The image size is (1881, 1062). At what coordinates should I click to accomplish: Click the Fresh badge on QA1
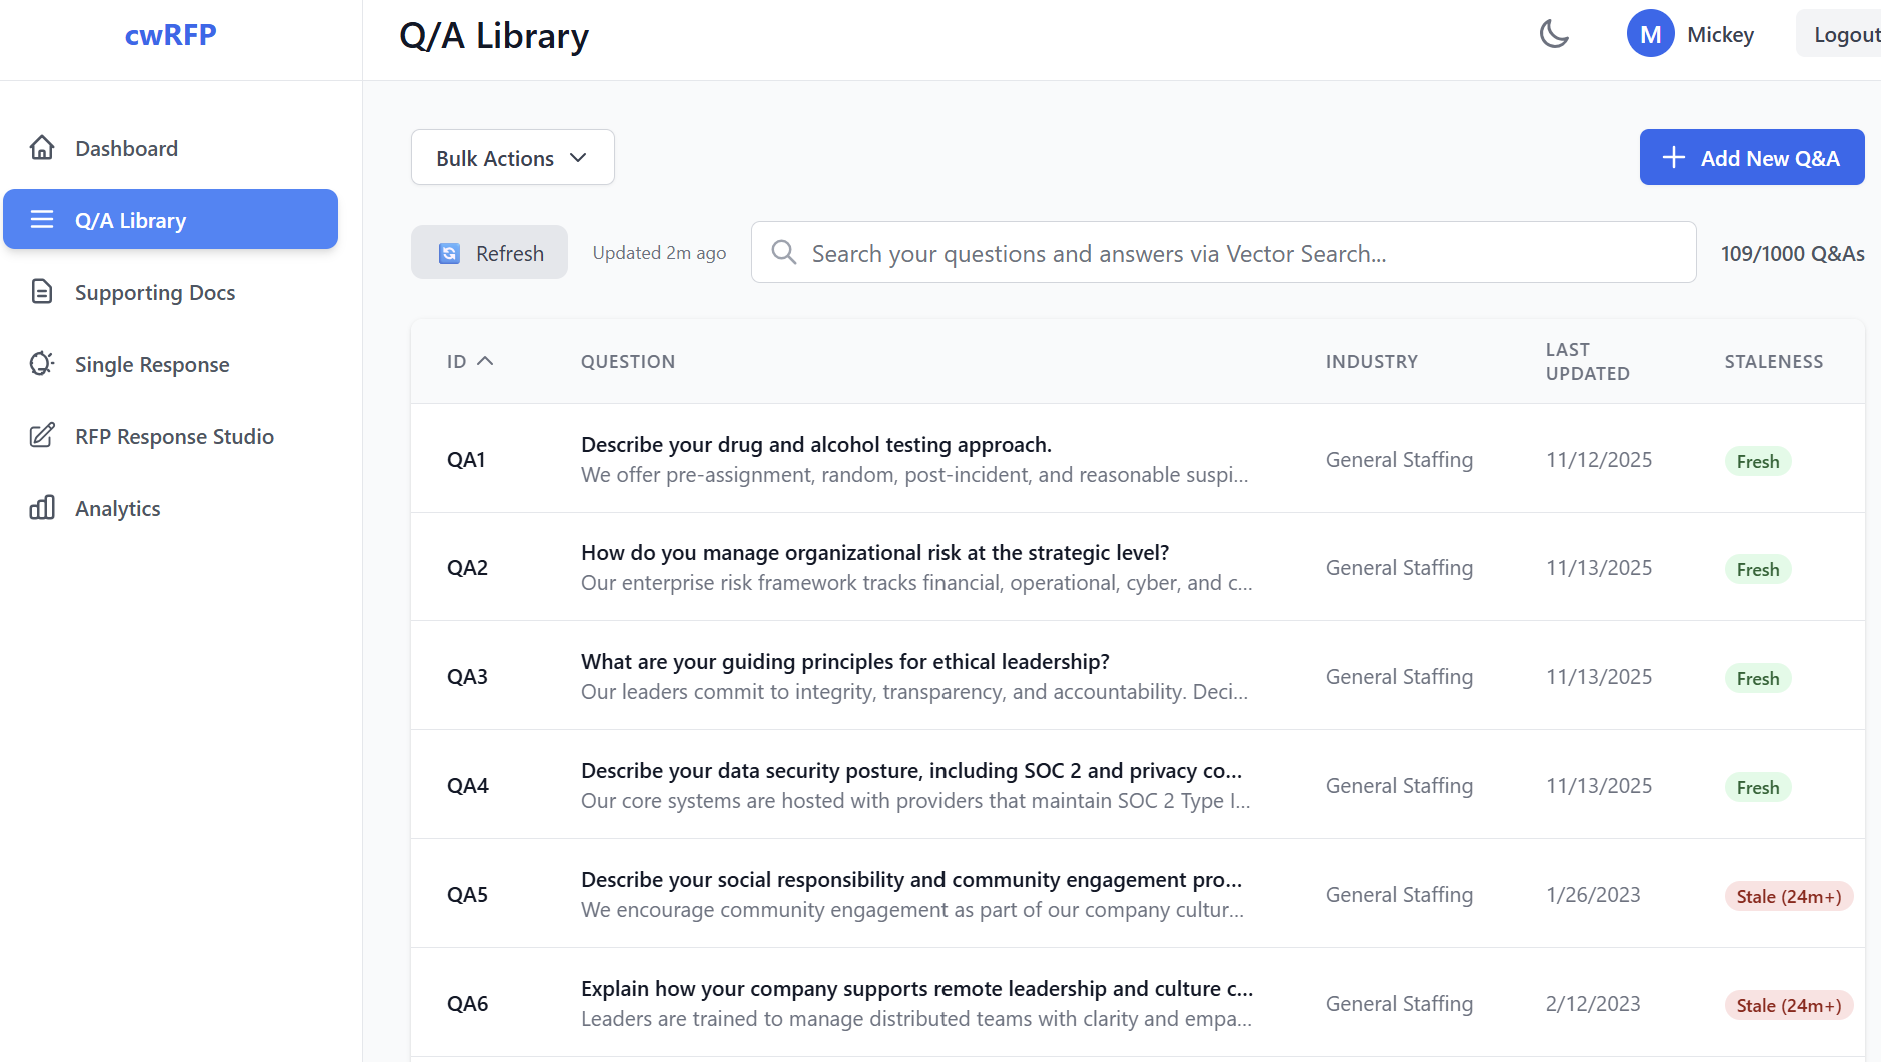click(x=1757, y=461)
